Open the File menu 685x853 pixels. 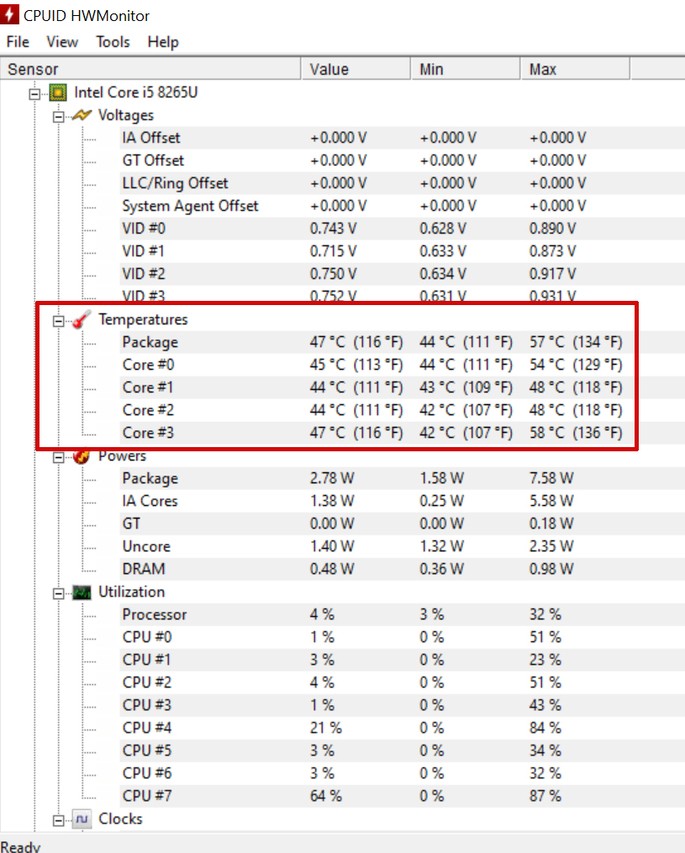18,42
